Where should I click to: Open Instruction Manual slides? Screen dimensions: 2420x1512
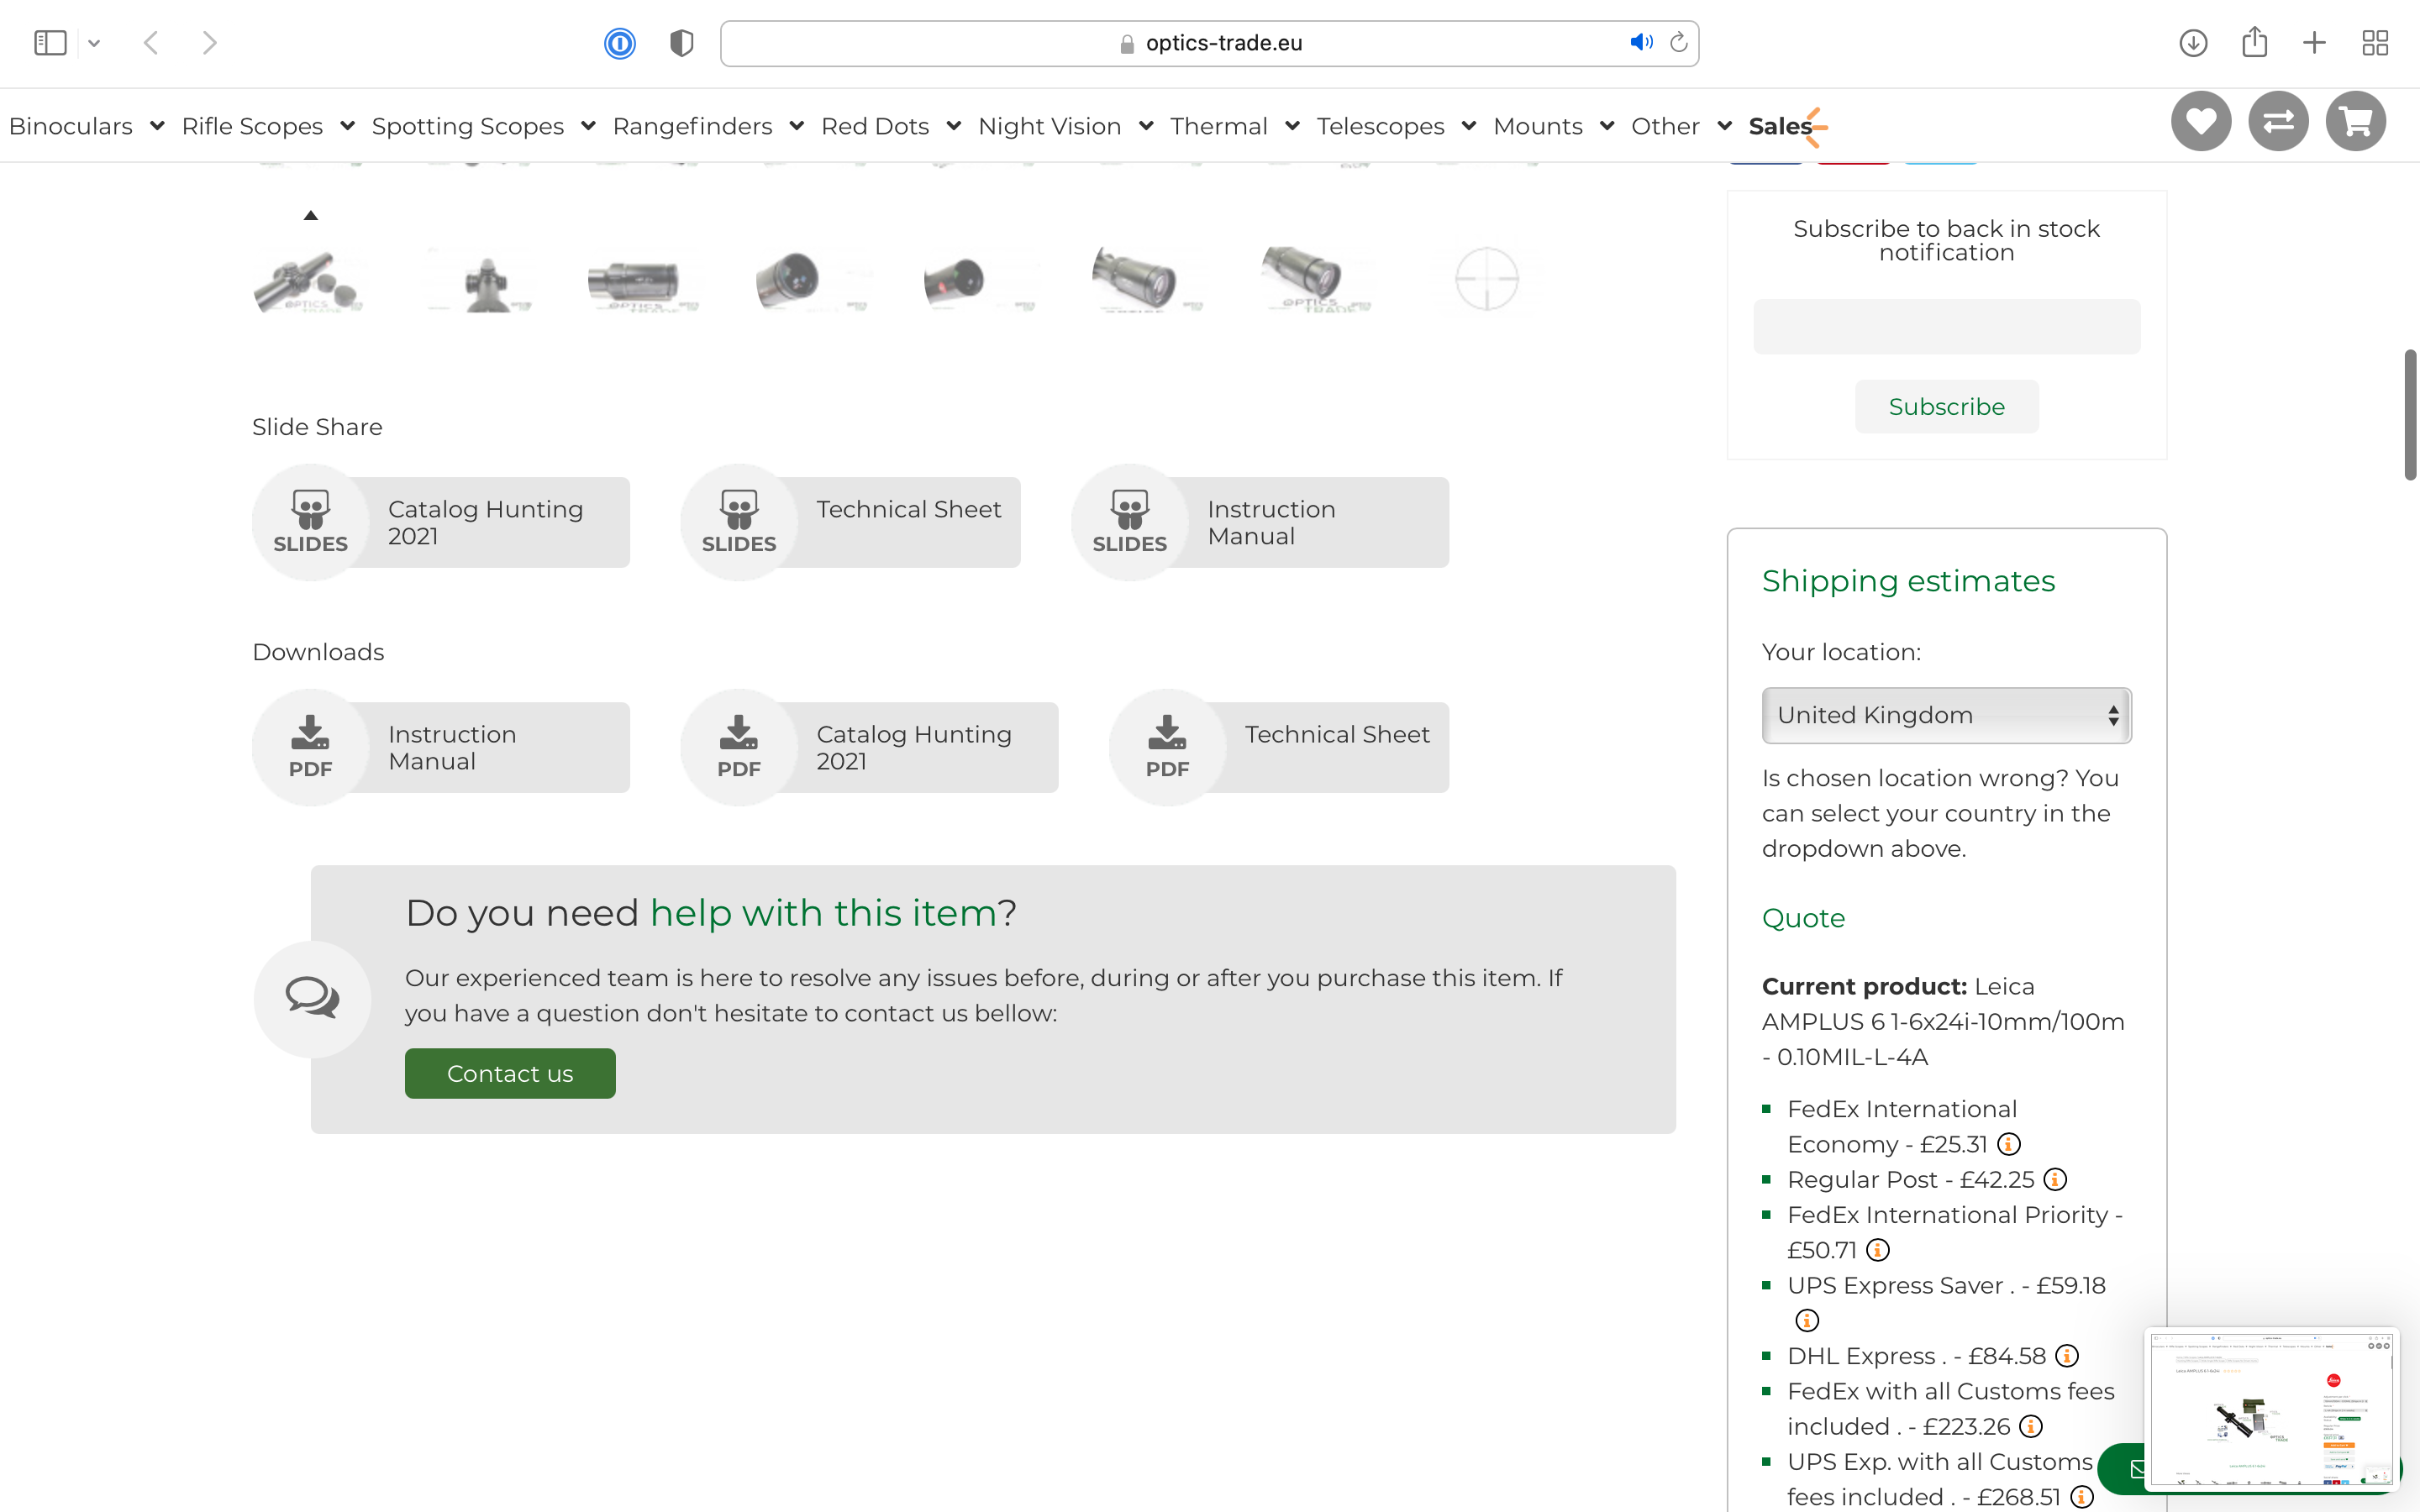[1260, 522]
